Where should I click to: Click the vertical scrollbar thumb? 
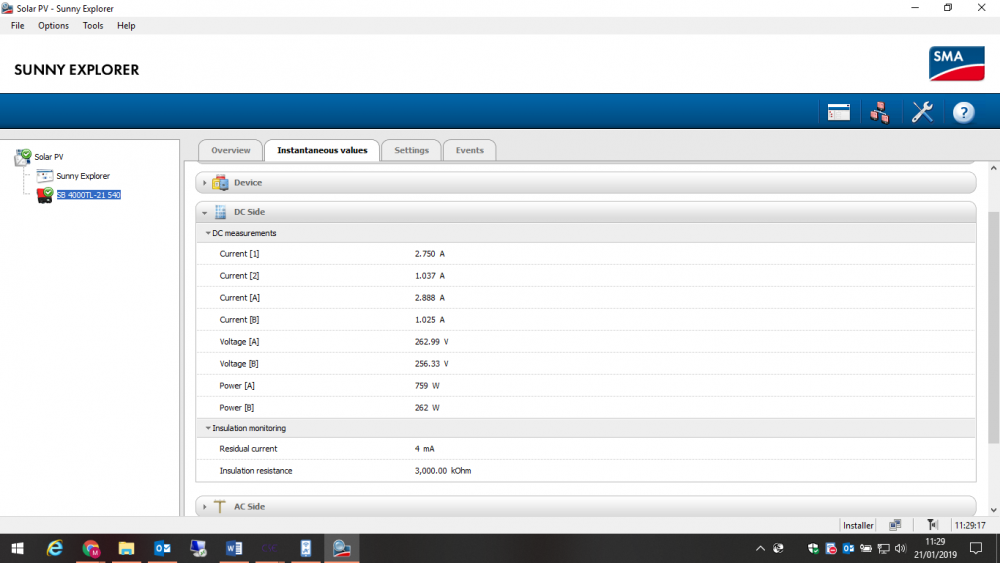pyautogui.click(x=993, y=328)
